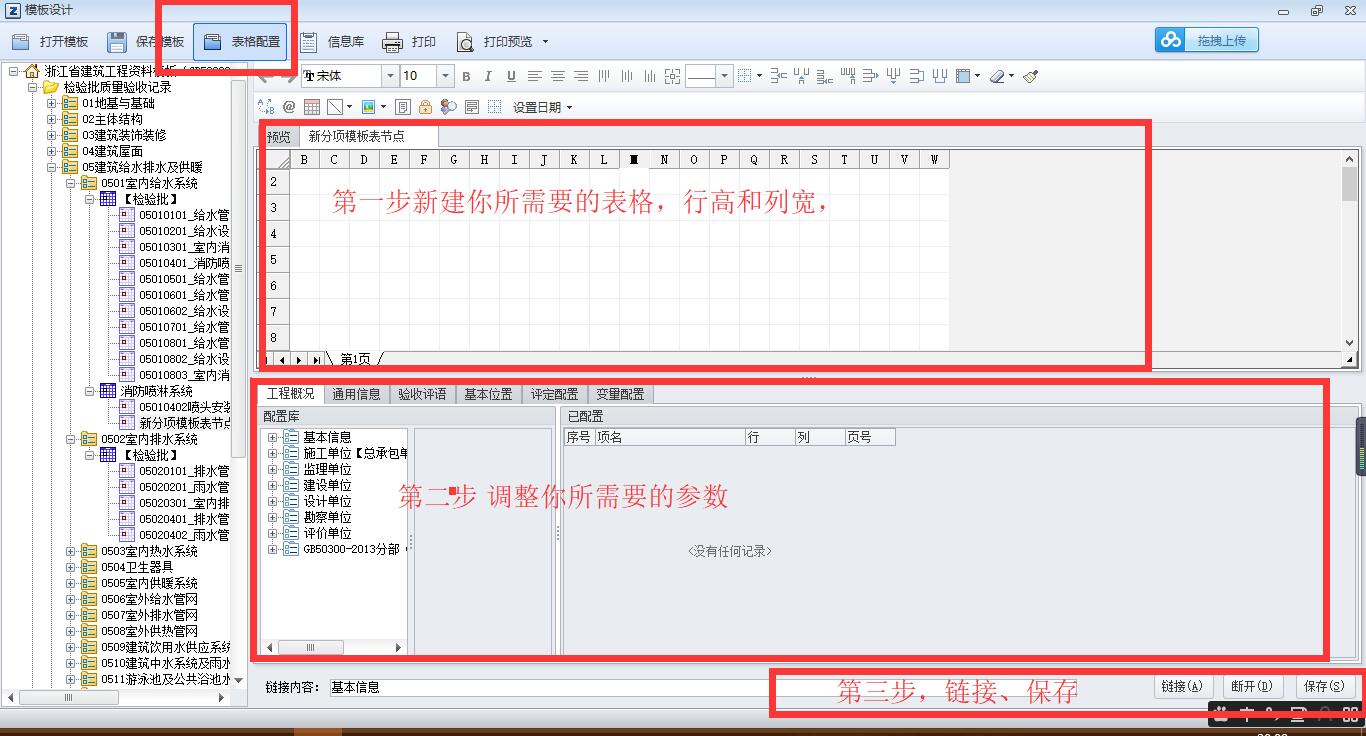The width and height of the screenshot is (1366, 736).
Task: Open the 信息库 information library
Action: [332, 42]
